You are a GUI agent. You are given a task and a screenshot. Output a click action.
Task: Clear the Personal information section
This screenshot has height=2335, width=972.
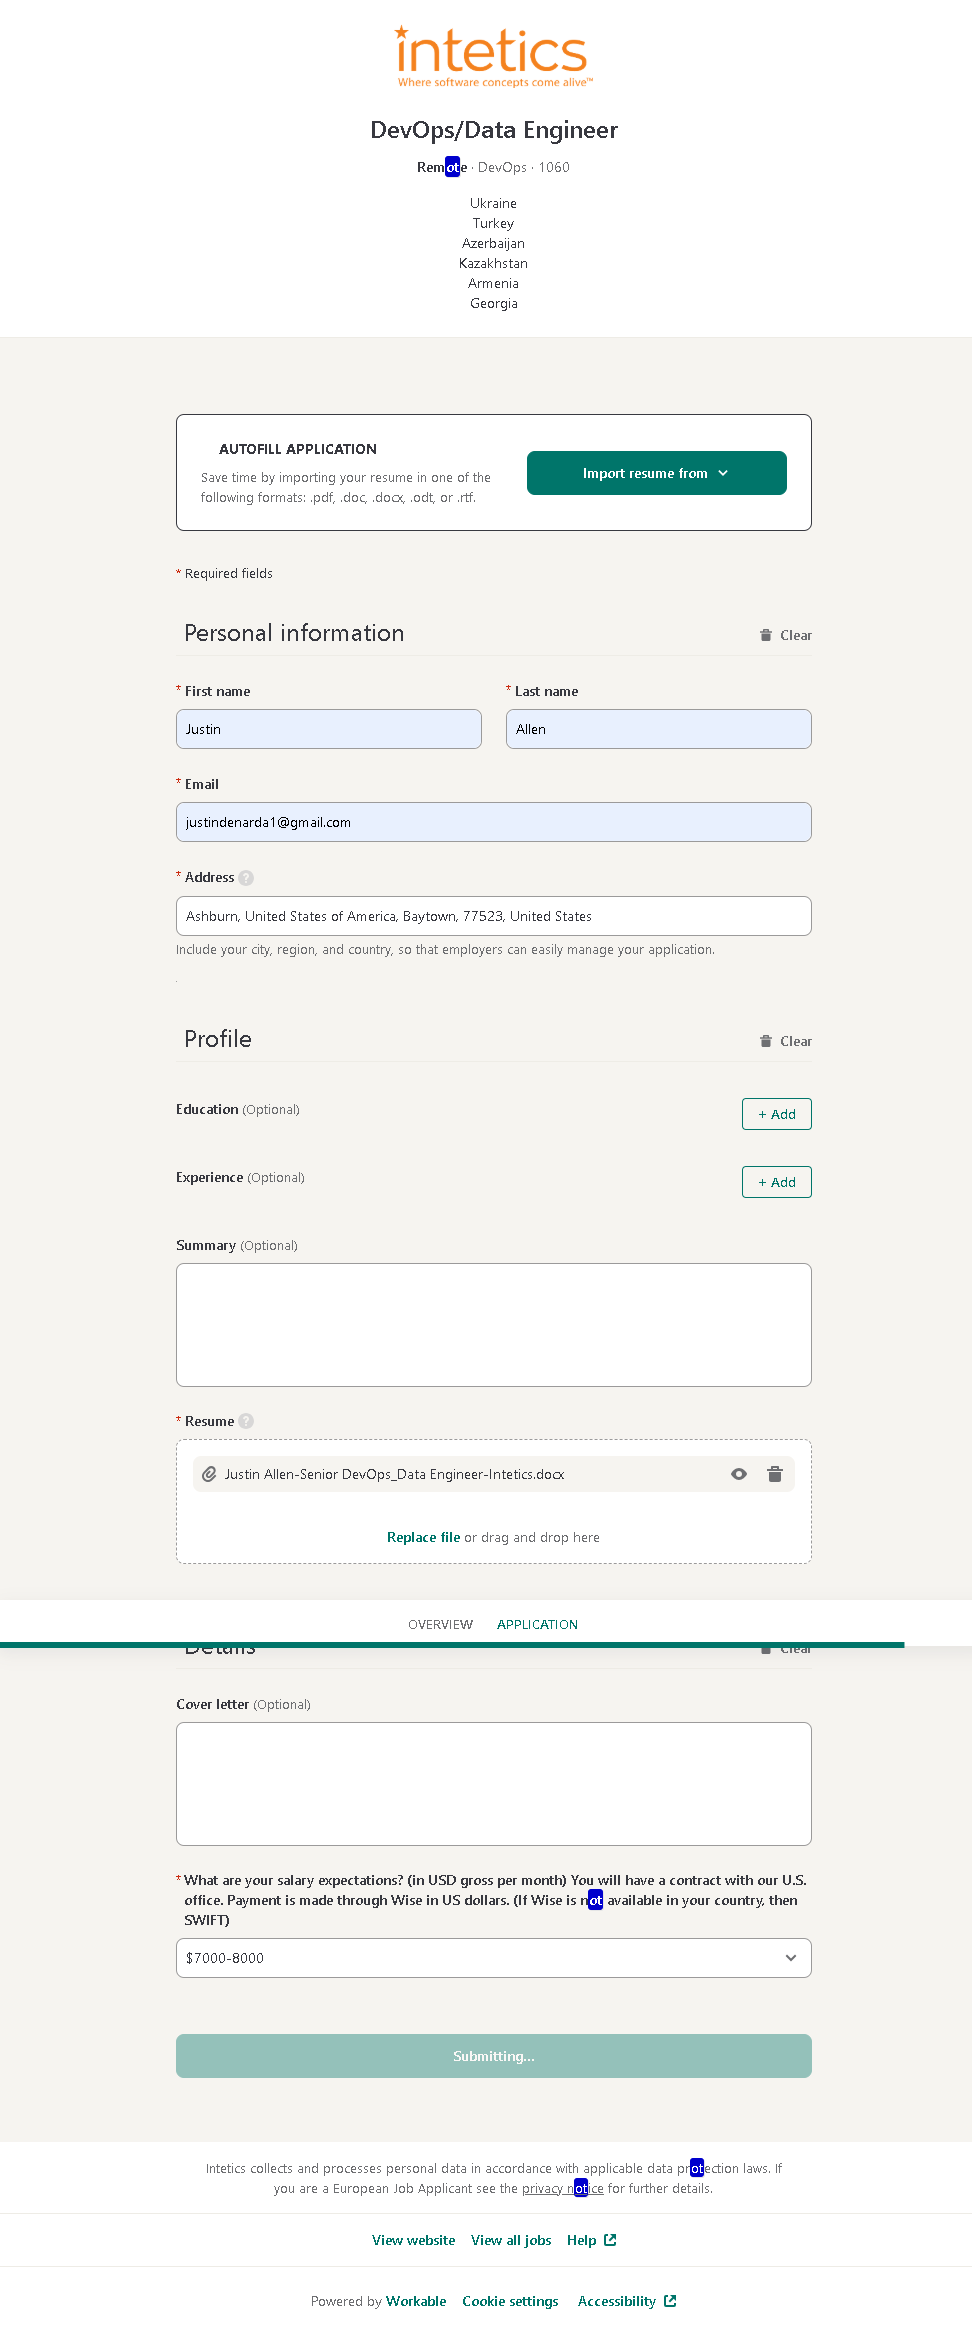[x=785, y=635]
